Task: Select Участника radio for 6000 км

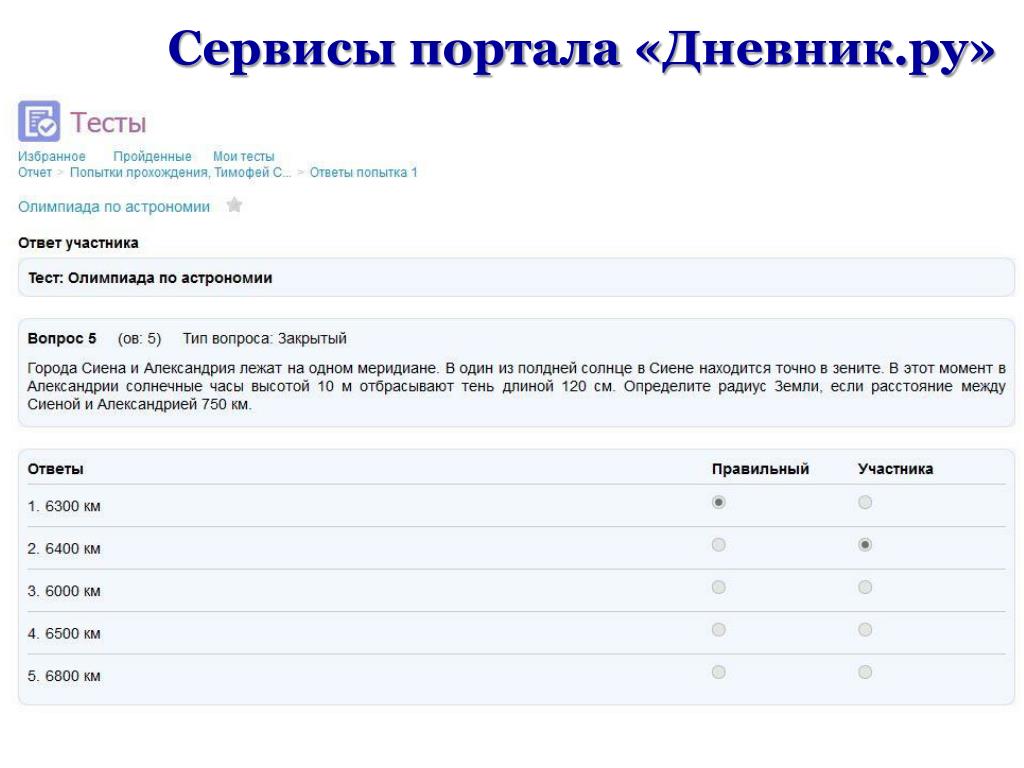Action: [865, 587]
